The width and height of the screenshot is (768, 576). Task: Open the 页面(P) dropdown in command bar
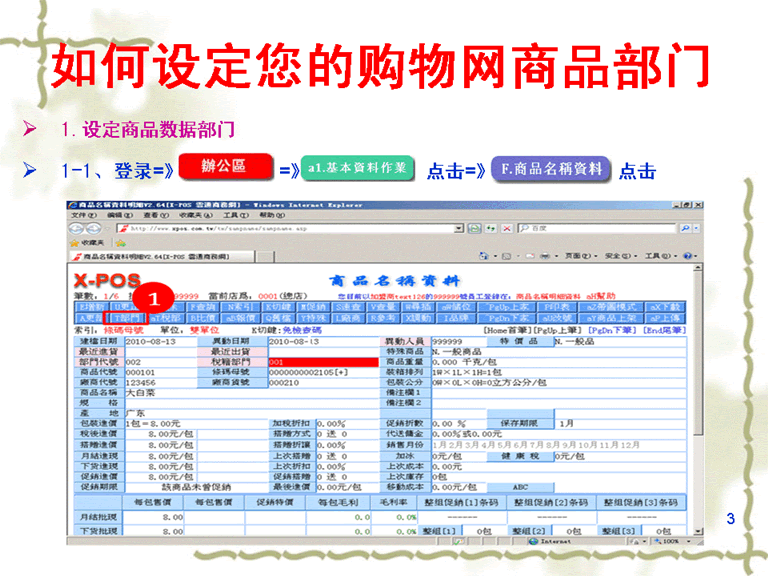[x=581, y=256]
